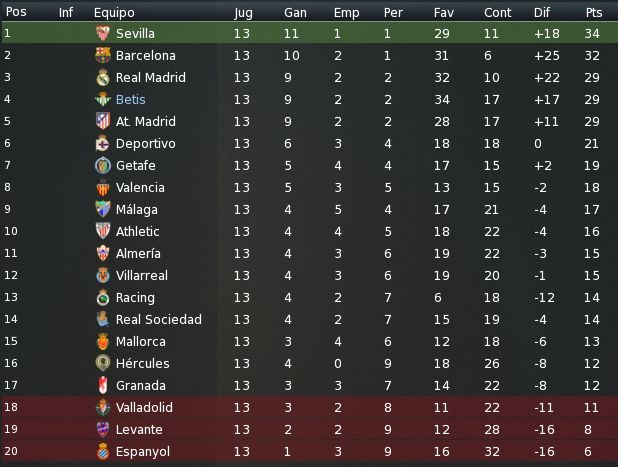Click the Betis club crest icon
Image resolution: width=618 pixels, height=467 pixels.
tap(103, 99)
